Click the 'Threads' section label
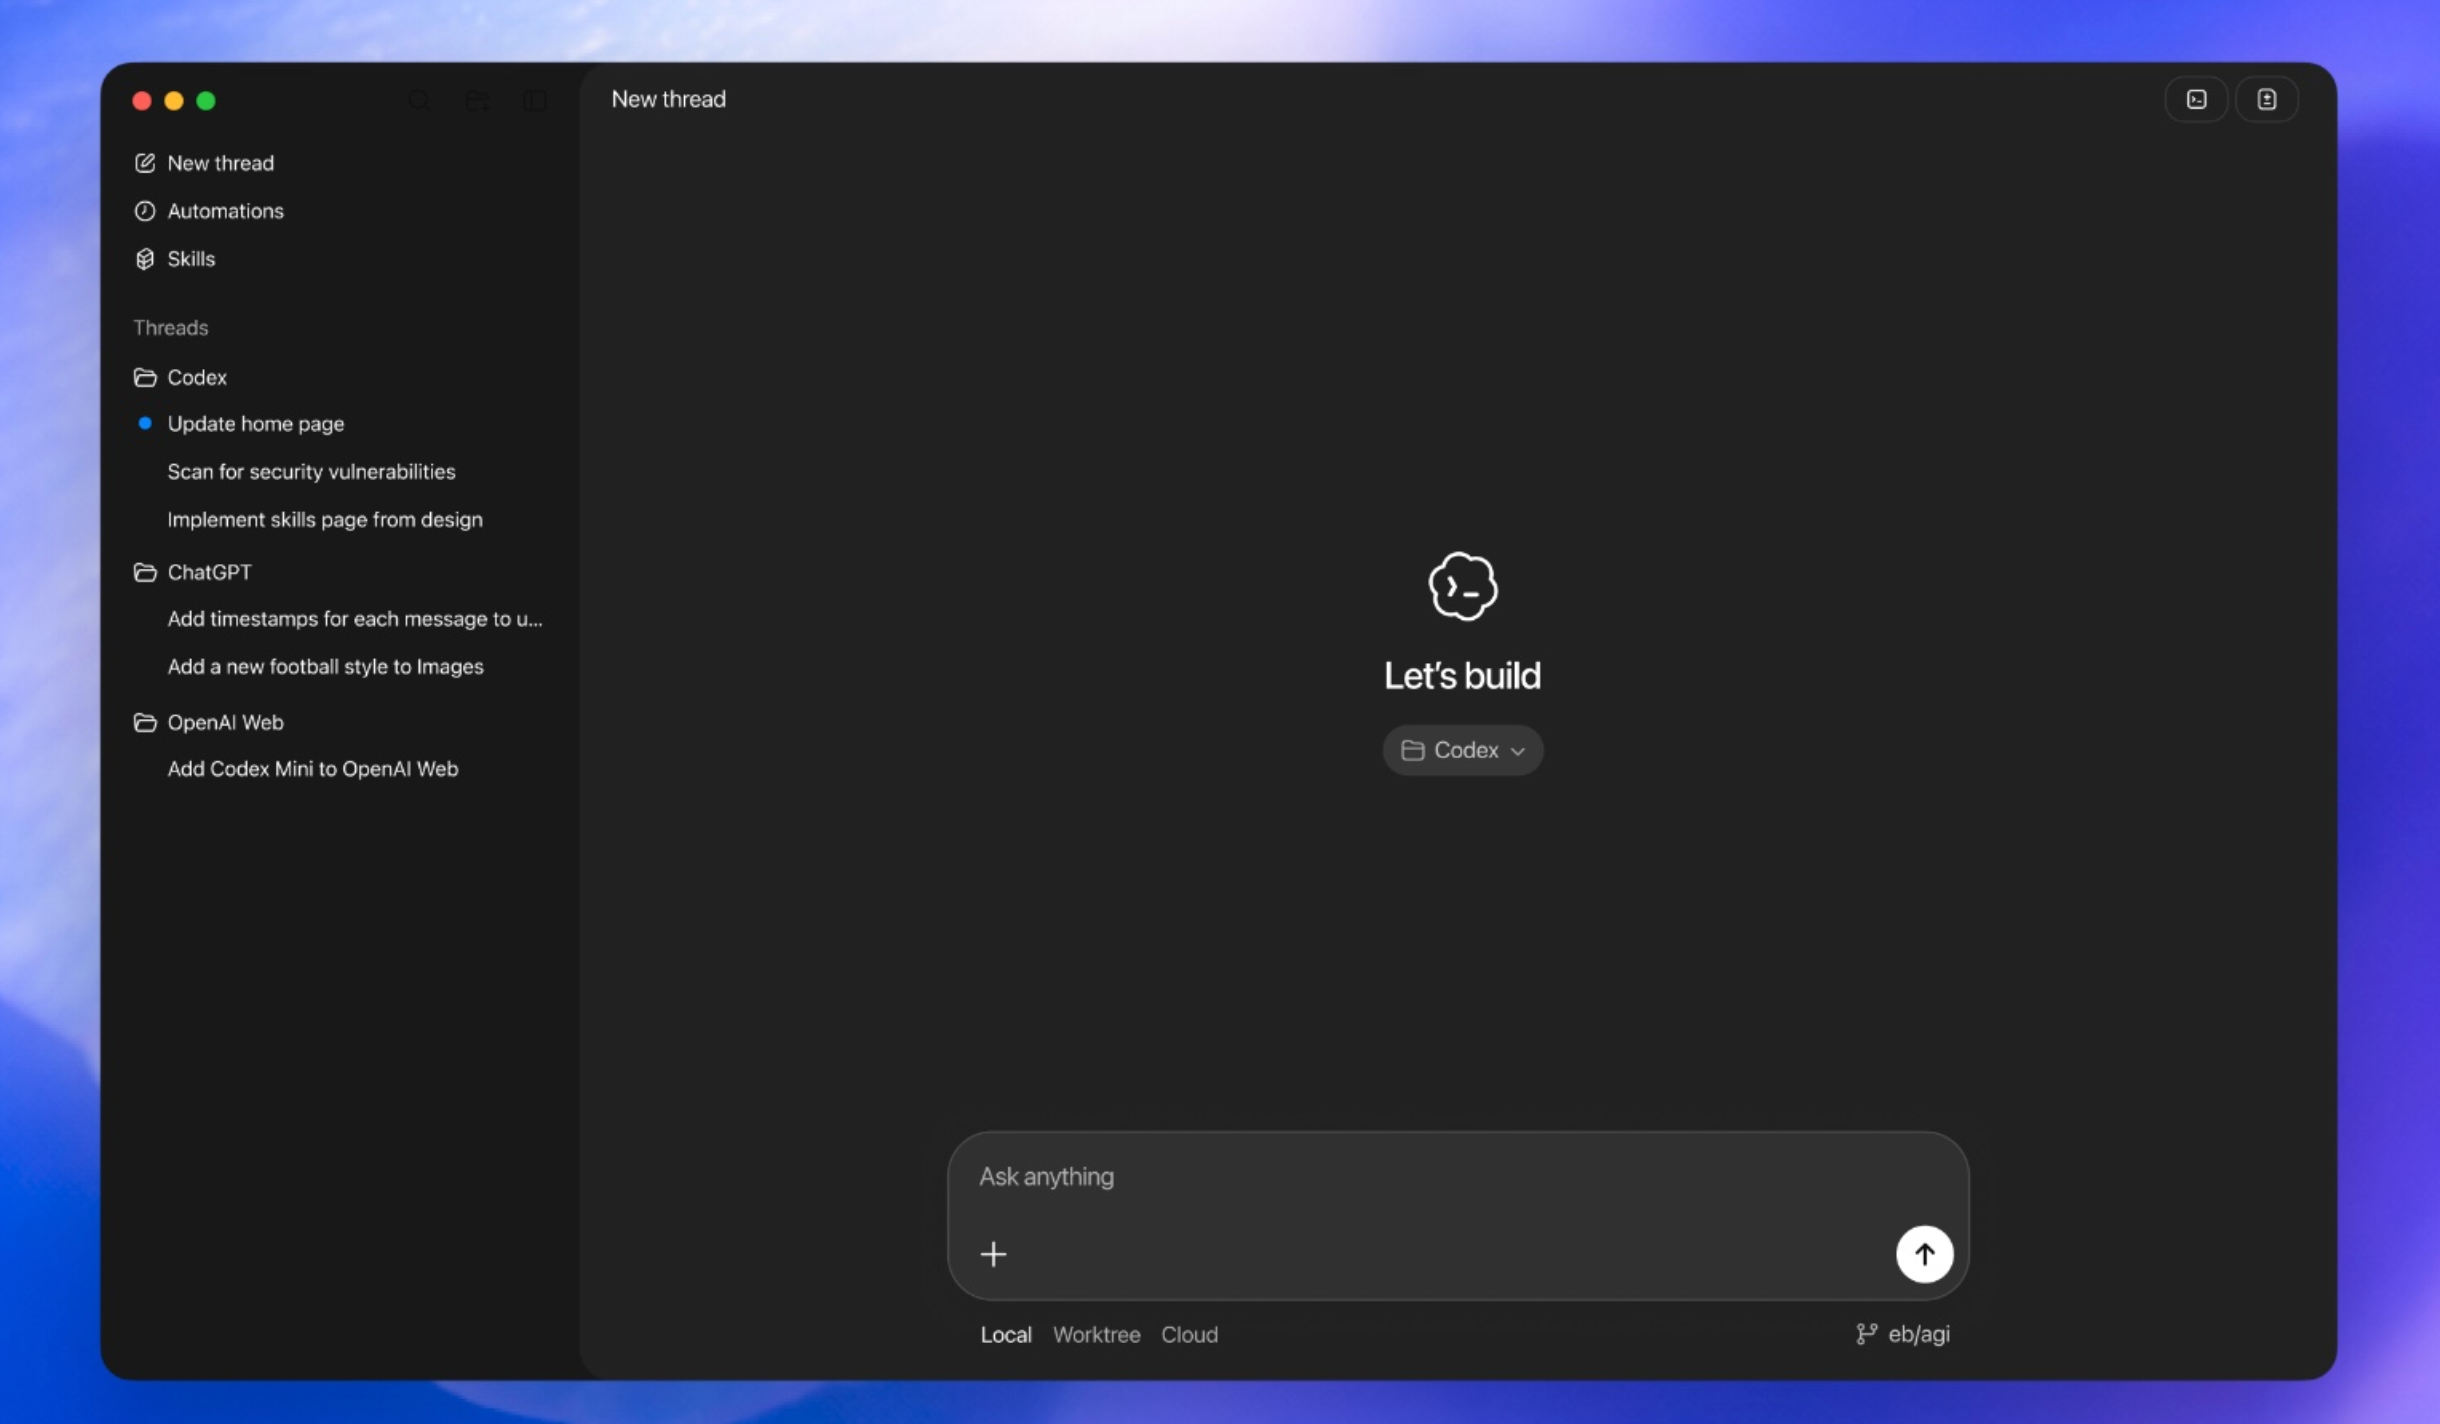 (x=171, y=328)
